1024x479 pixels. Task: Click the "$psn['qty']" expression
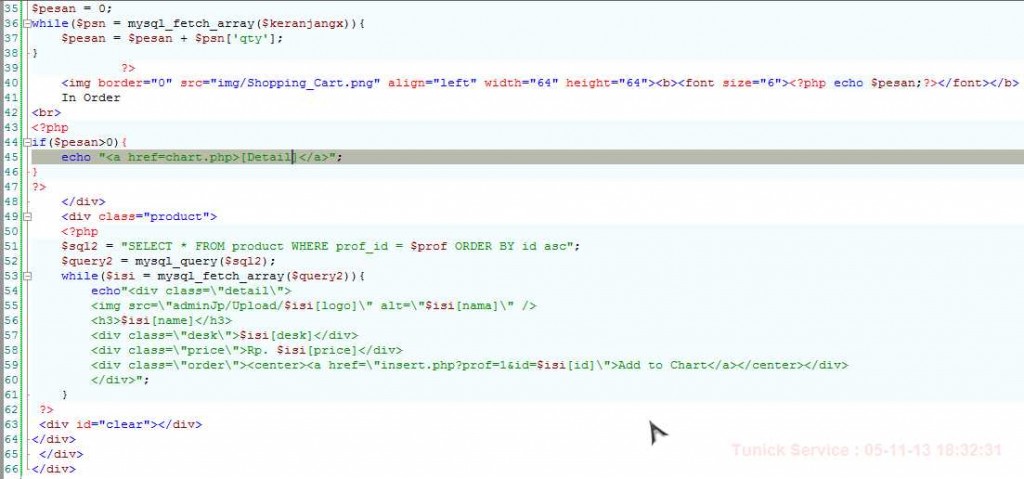pyautogui.click(x=238, y=39)
